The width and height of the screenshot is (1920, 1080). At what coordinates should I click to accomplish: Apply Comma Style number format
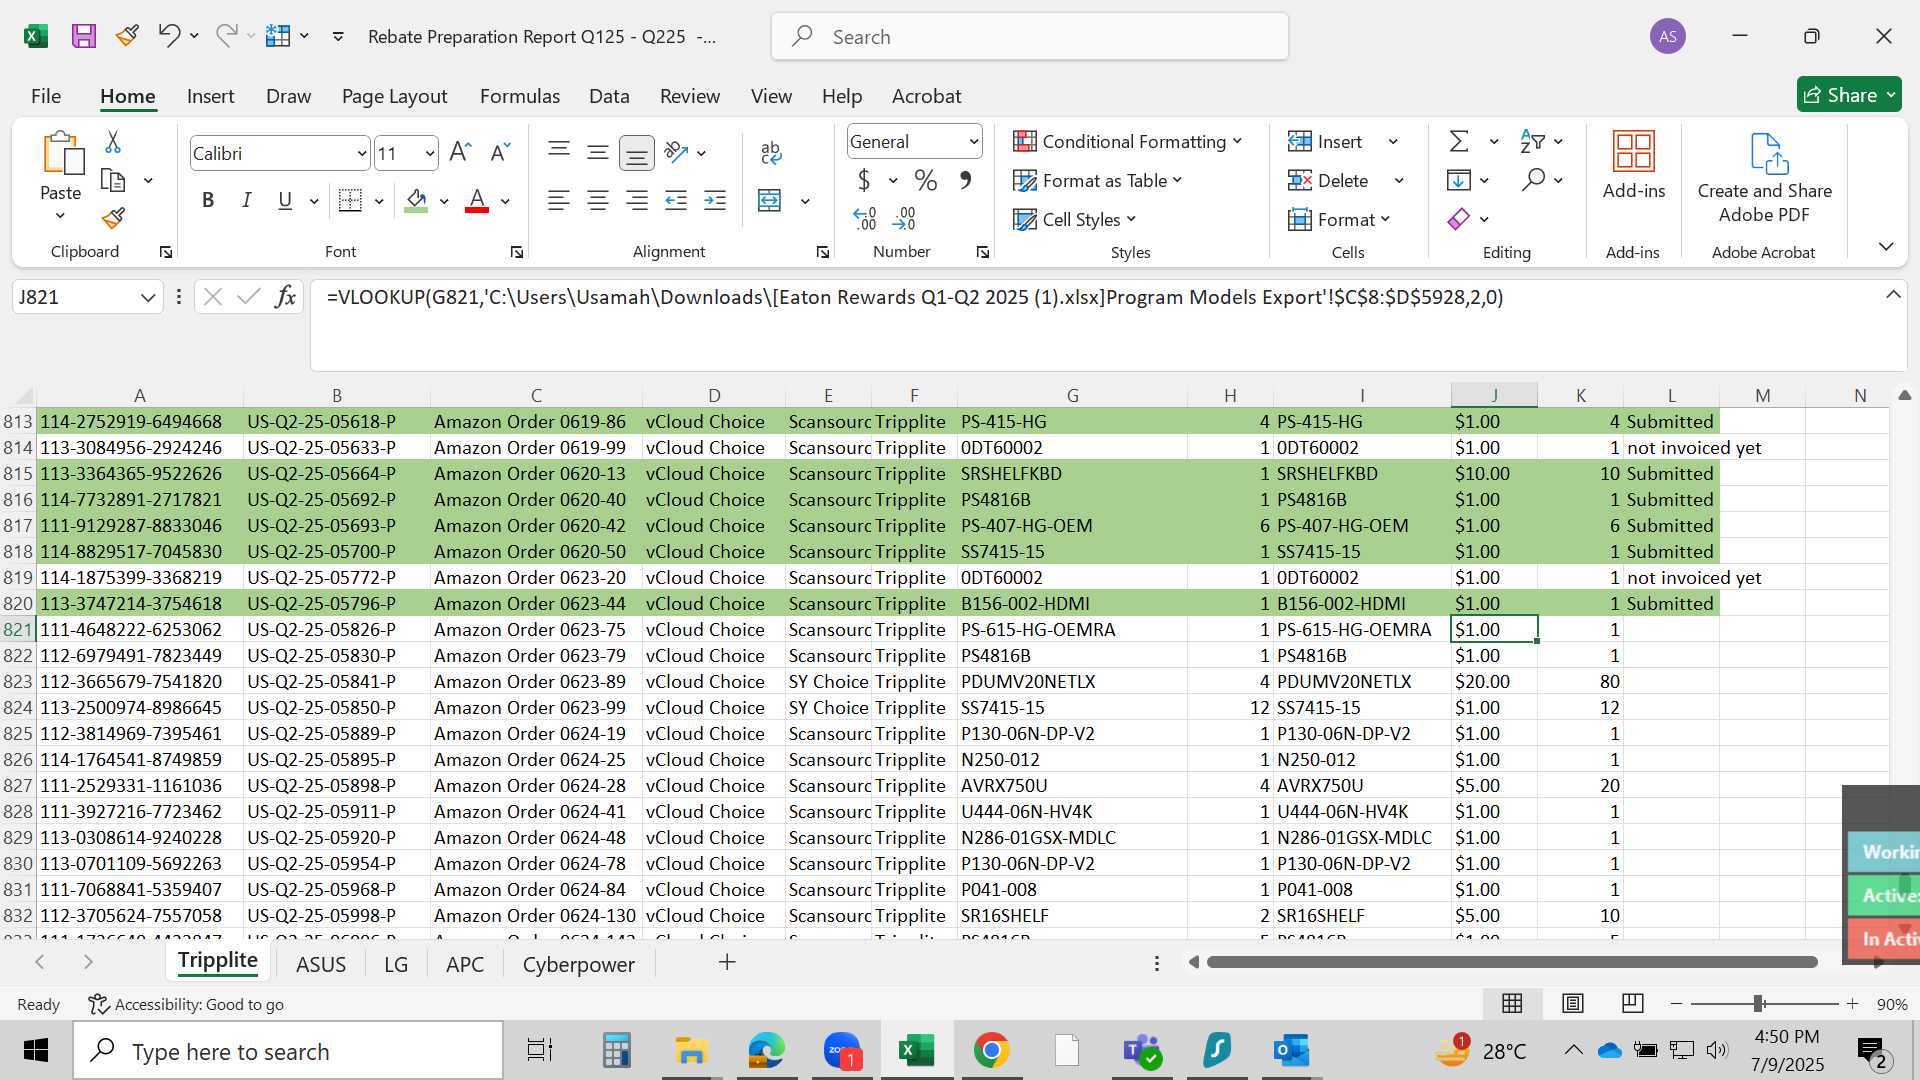pos(965,180)
